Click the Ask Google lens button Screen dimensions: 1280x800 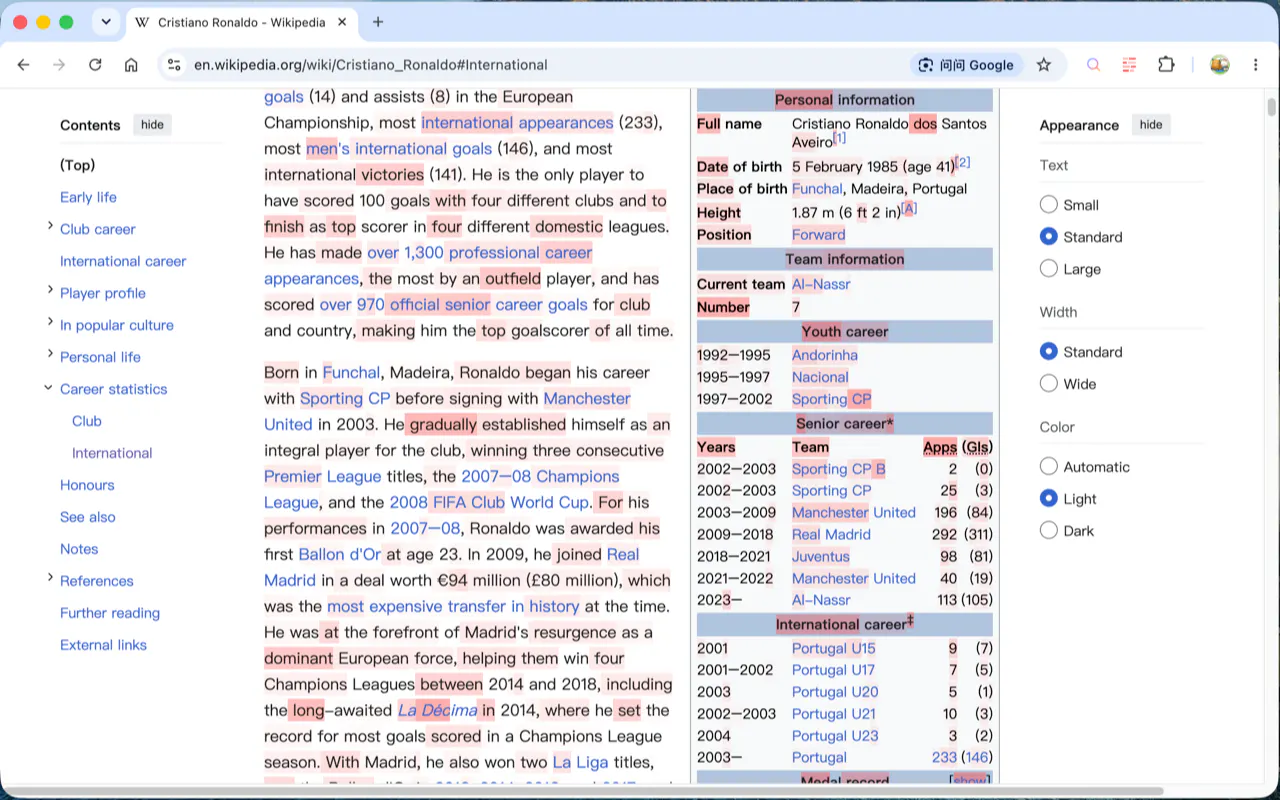[966, 65]
